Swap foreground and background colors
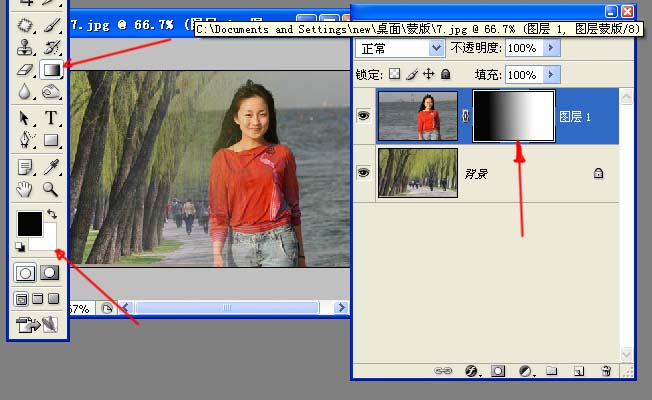Screen dimensions: 652x400 [x=53, y=214]
